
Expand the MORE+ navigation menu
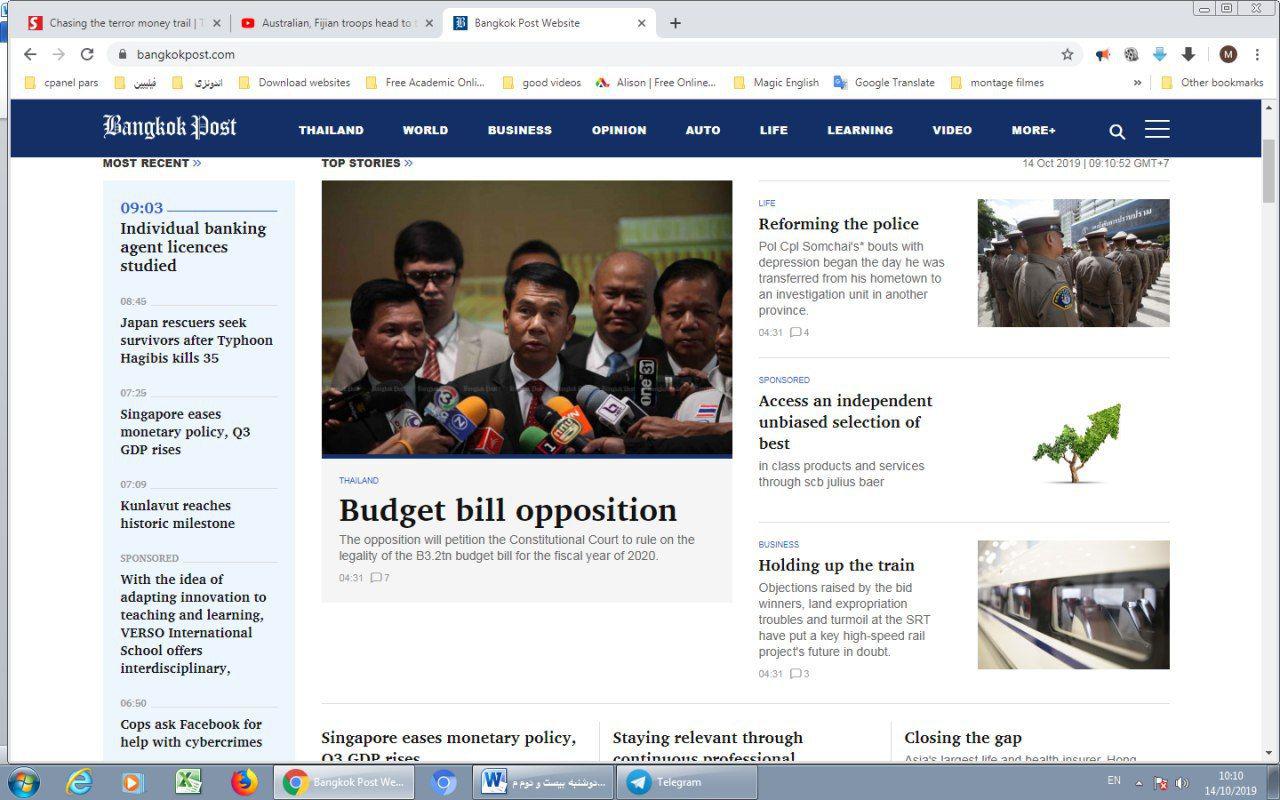[1033, 130]
